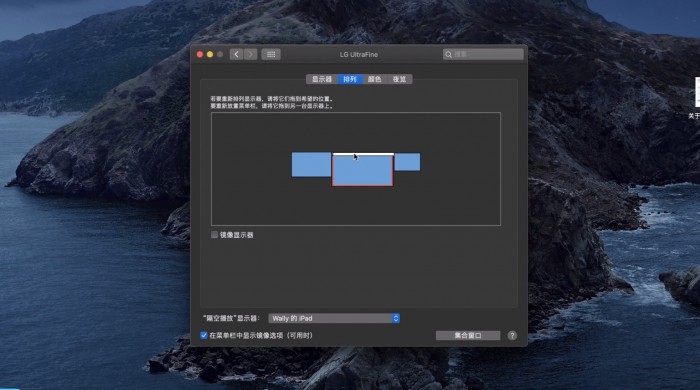Viewport: 700px width, 390px height.
Task: Uncheck 在菜单栏中显示镜像选项 checkbox
Action: pyautogui.click(x=204, y=335)
